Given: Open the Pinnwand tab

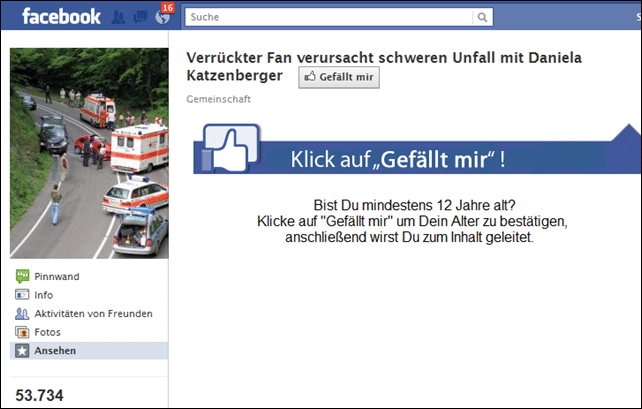Looking at the screenshot, I should 57,276.
